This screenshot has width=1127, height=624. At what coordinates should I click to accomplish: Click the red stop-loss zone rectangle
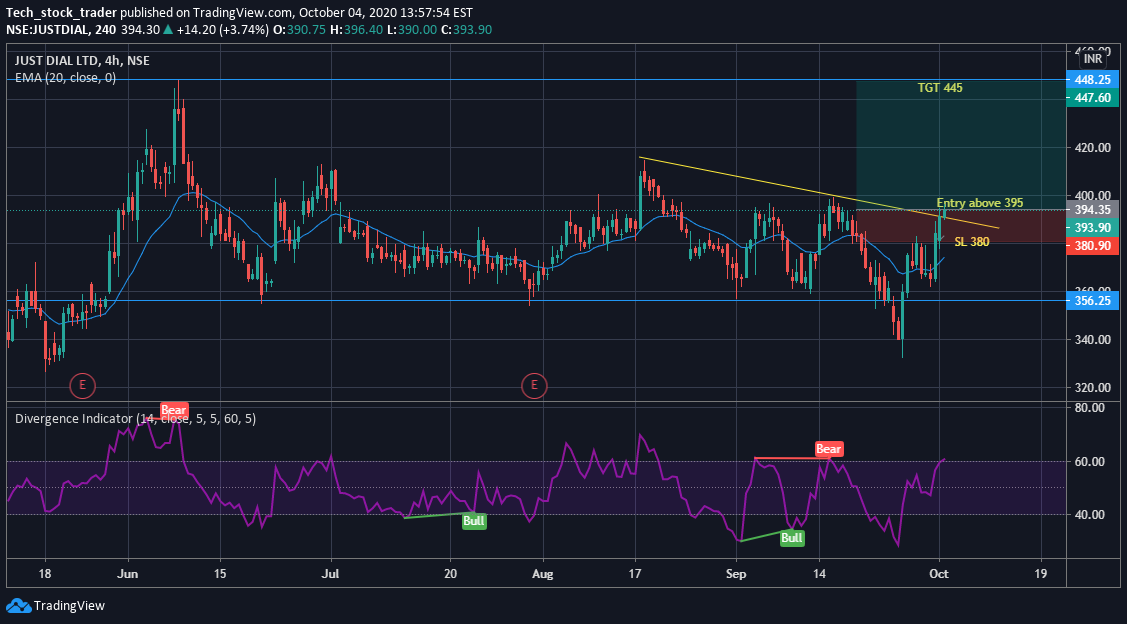click(960, 226)
